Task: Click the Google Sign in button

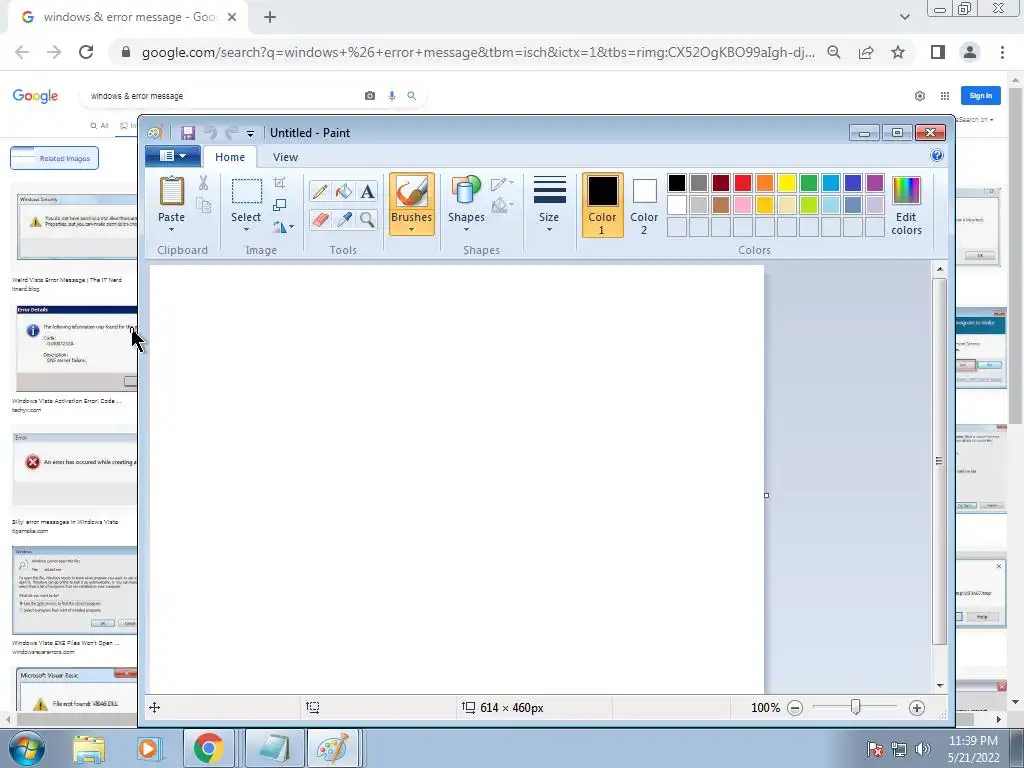Action: 980,95
